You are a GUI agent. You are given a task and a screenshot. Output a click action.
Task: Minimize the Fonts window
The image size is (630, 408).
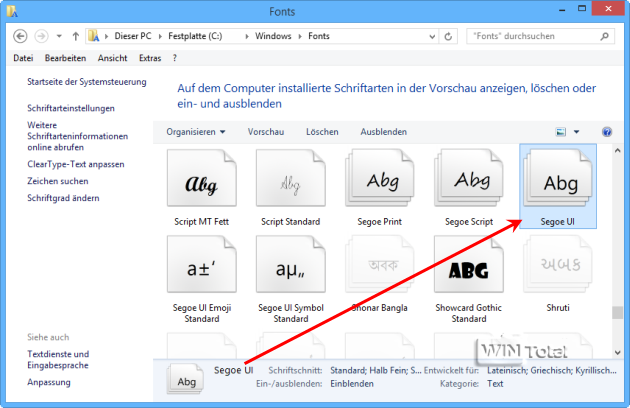[x=562, y=10]
